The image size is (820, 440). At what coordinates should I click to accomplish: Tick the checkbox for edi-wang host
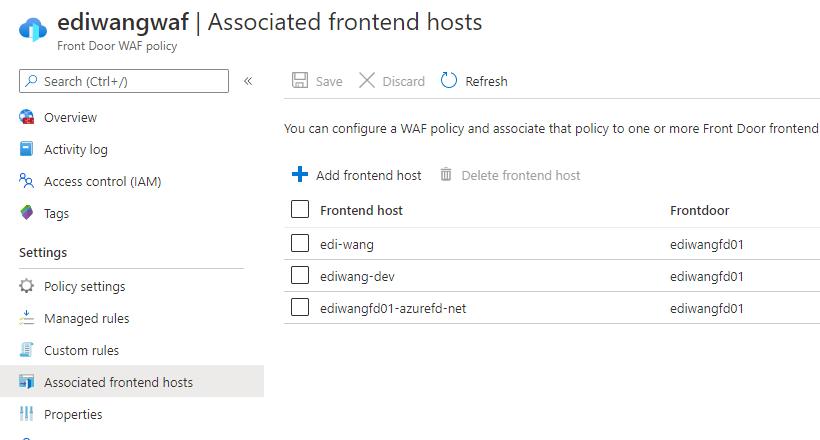click(300, 243)
